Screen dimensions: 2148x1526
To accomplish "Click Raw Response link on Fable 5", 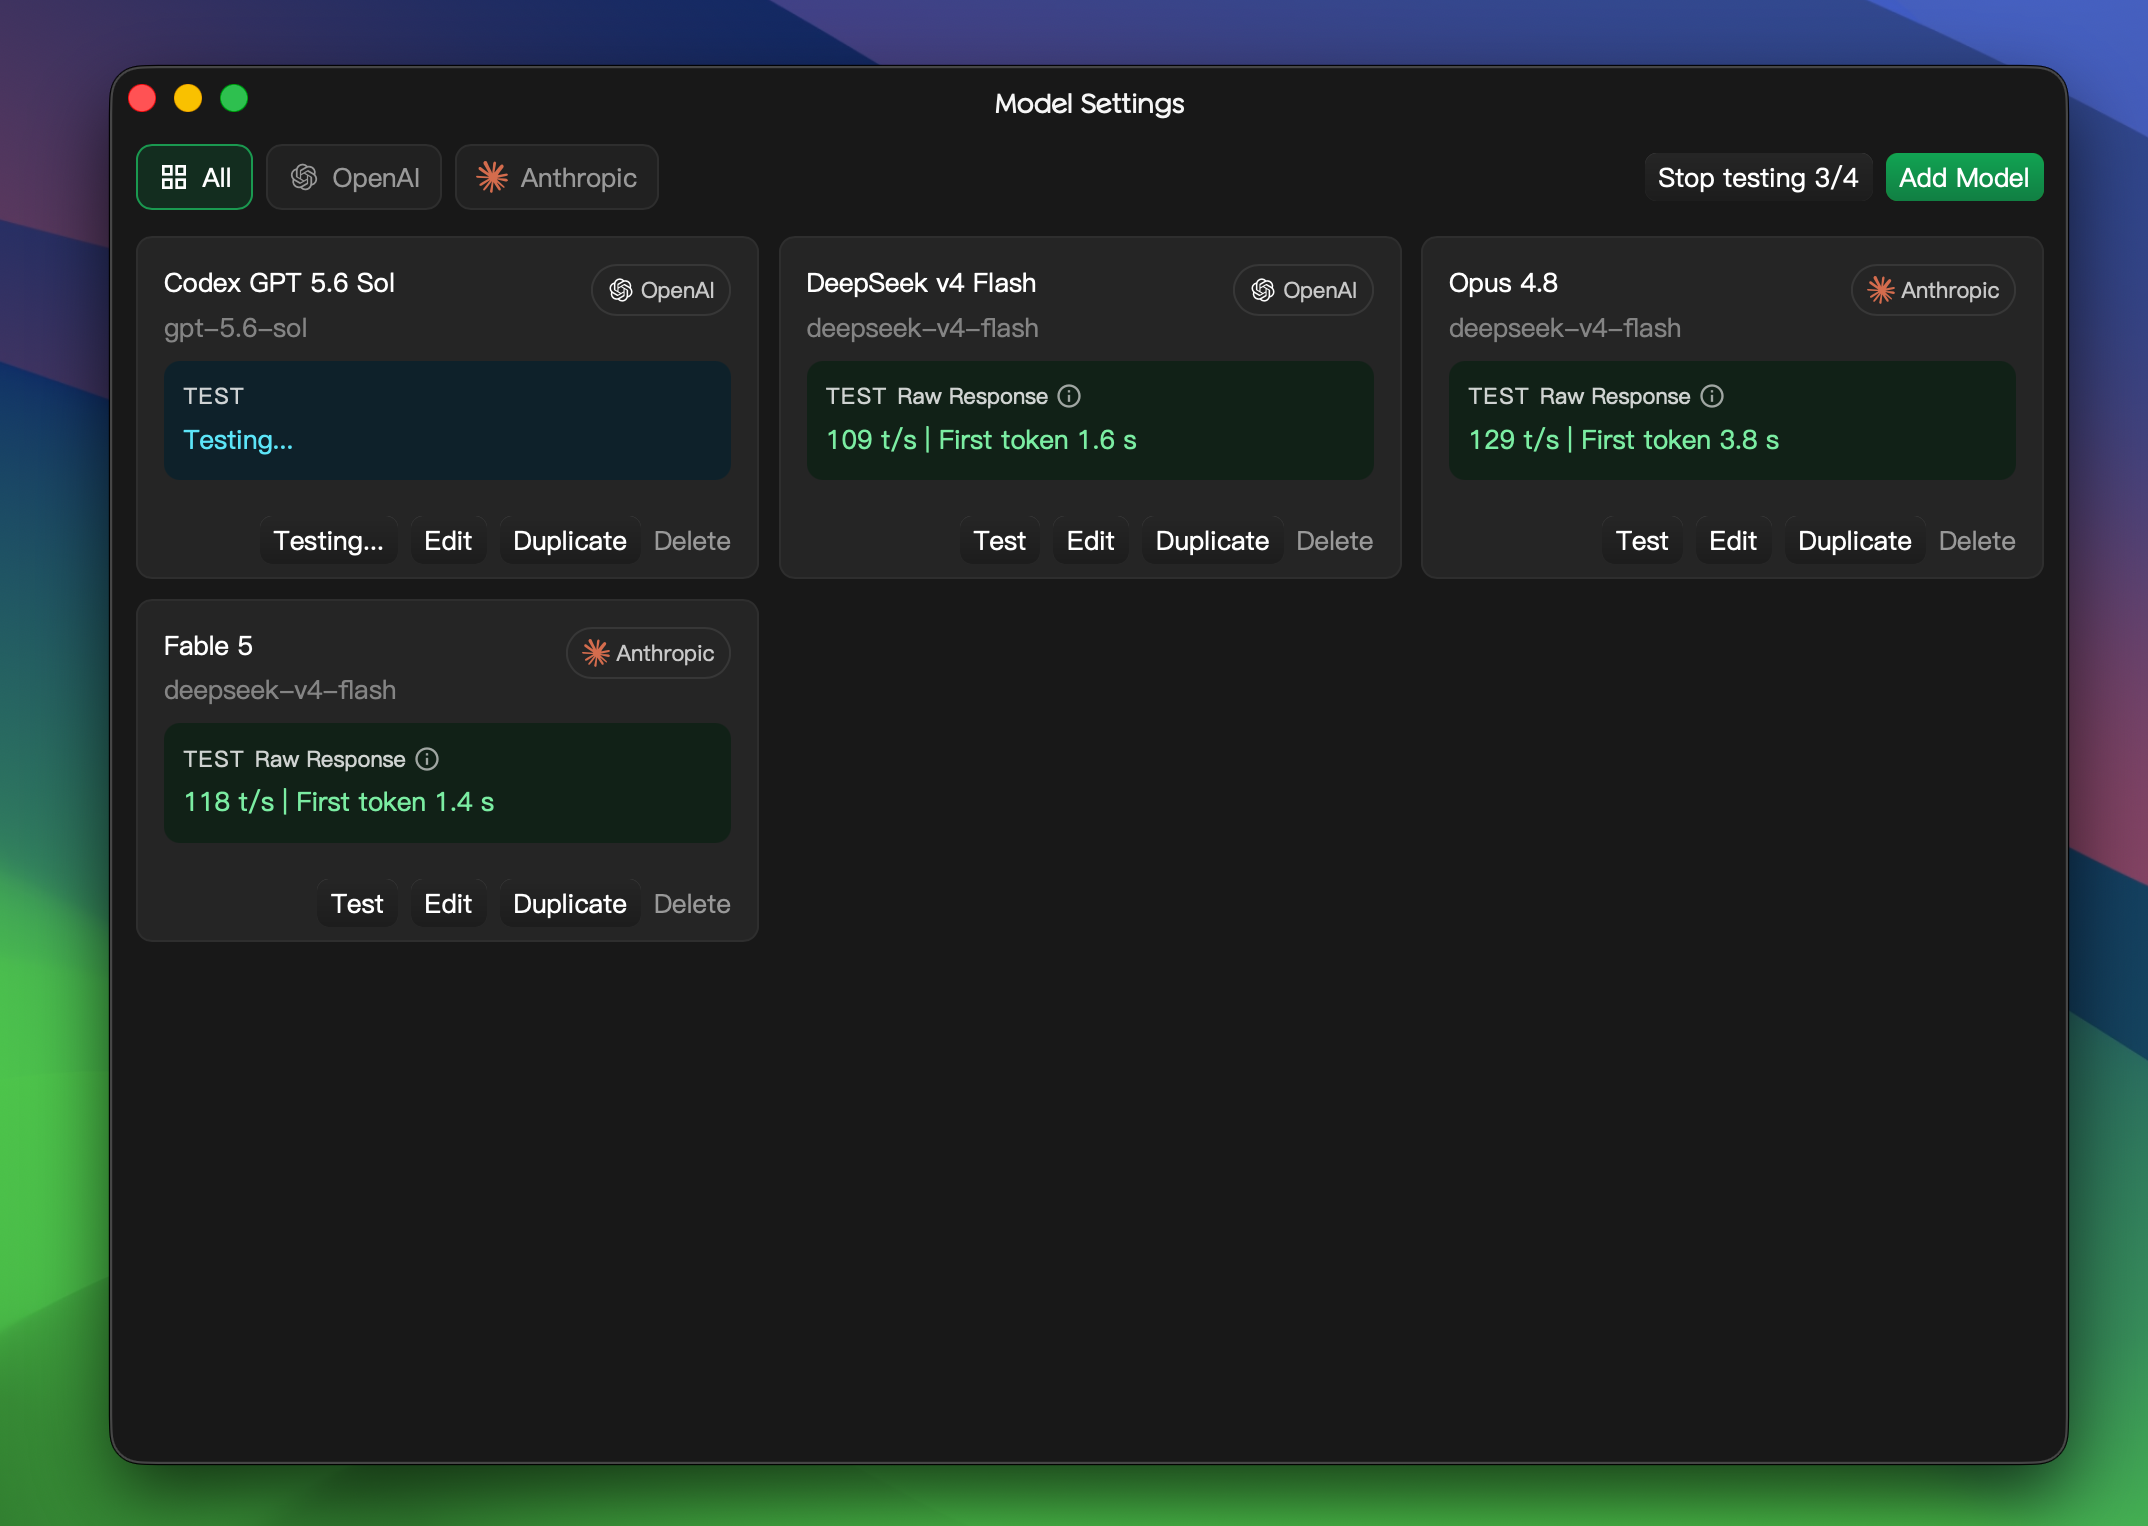I will (330, 759).
